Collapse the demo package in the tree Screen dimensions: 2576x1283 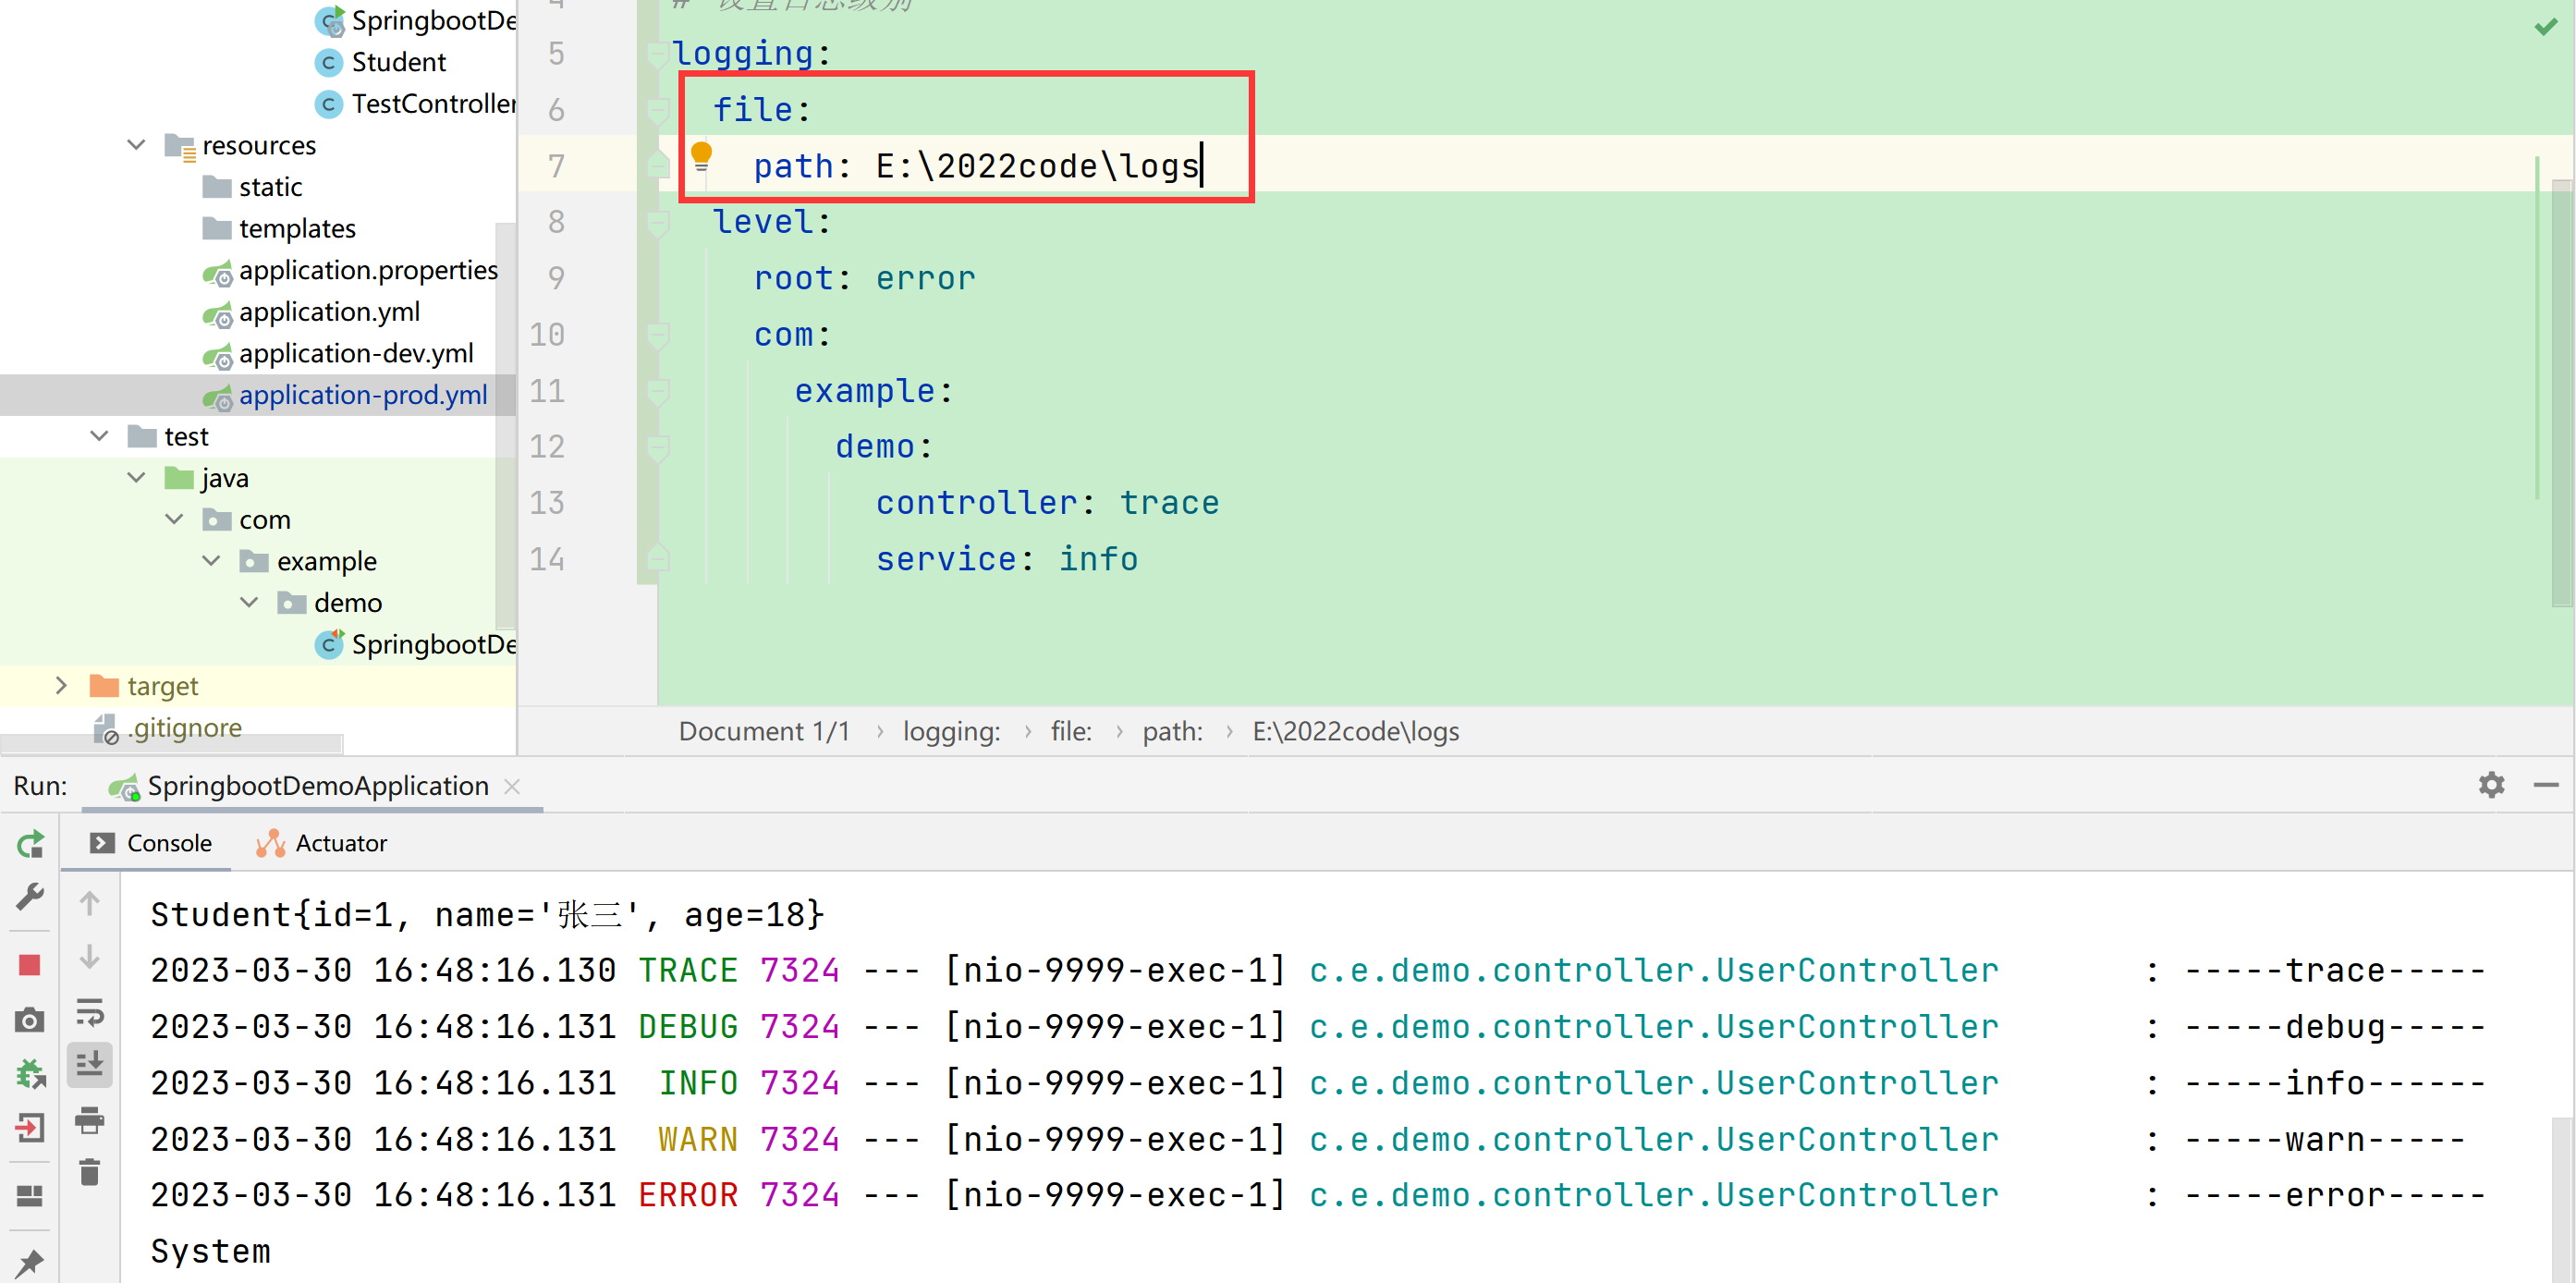coord(249,602)
